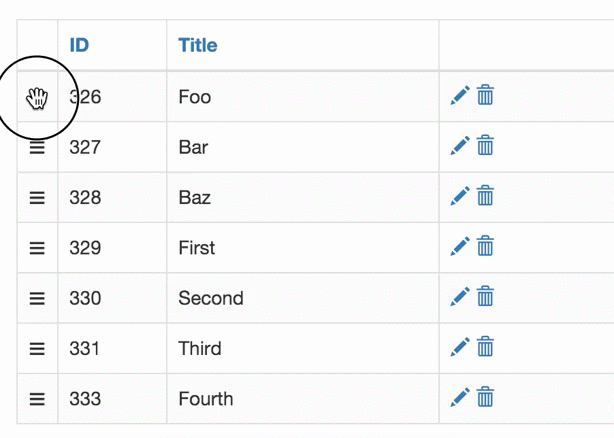Click the trash icon for Bar

click(x=485, y=145)
